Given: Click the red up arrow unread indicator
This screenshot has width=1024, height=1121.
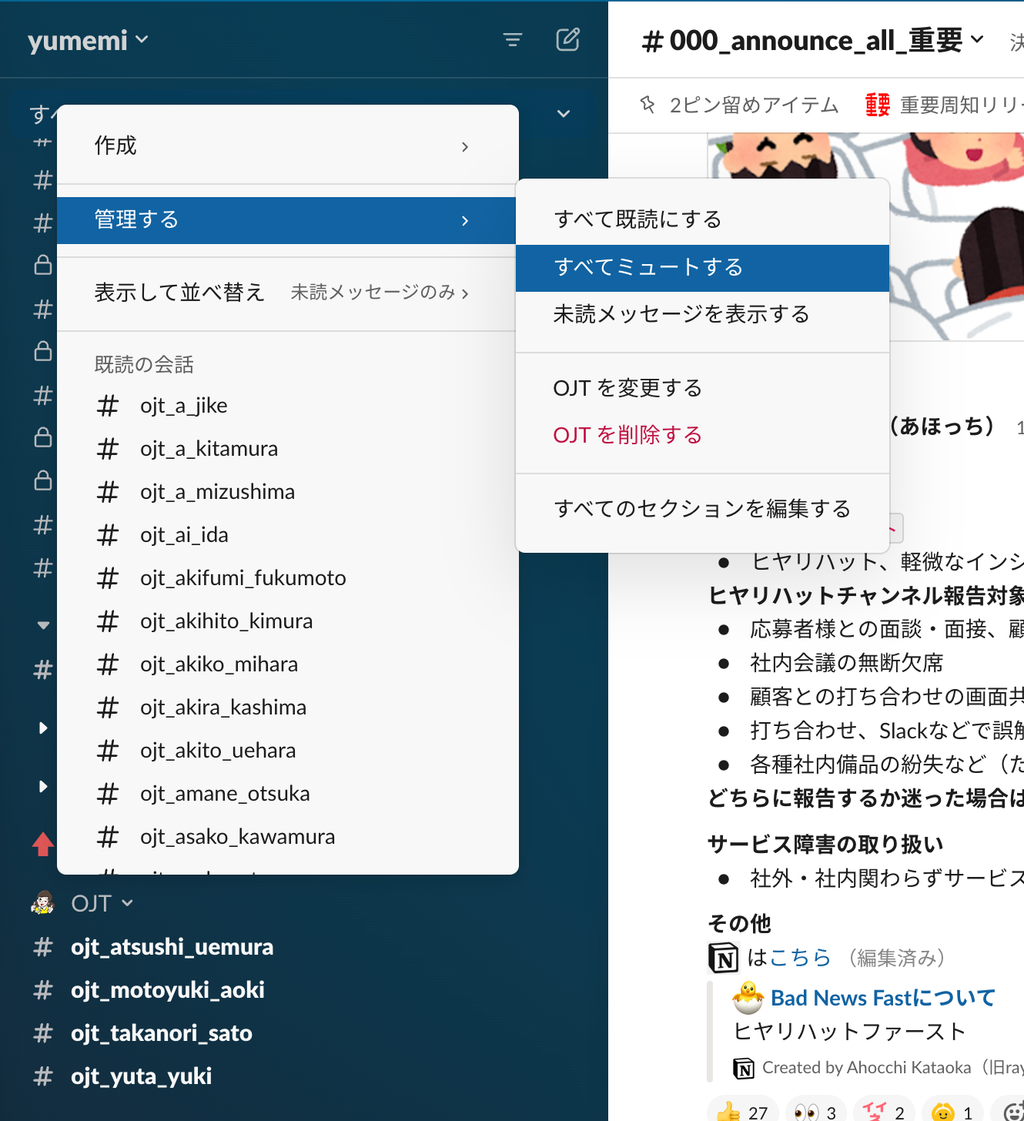Looking at the screenshot, I should (42, 845).
